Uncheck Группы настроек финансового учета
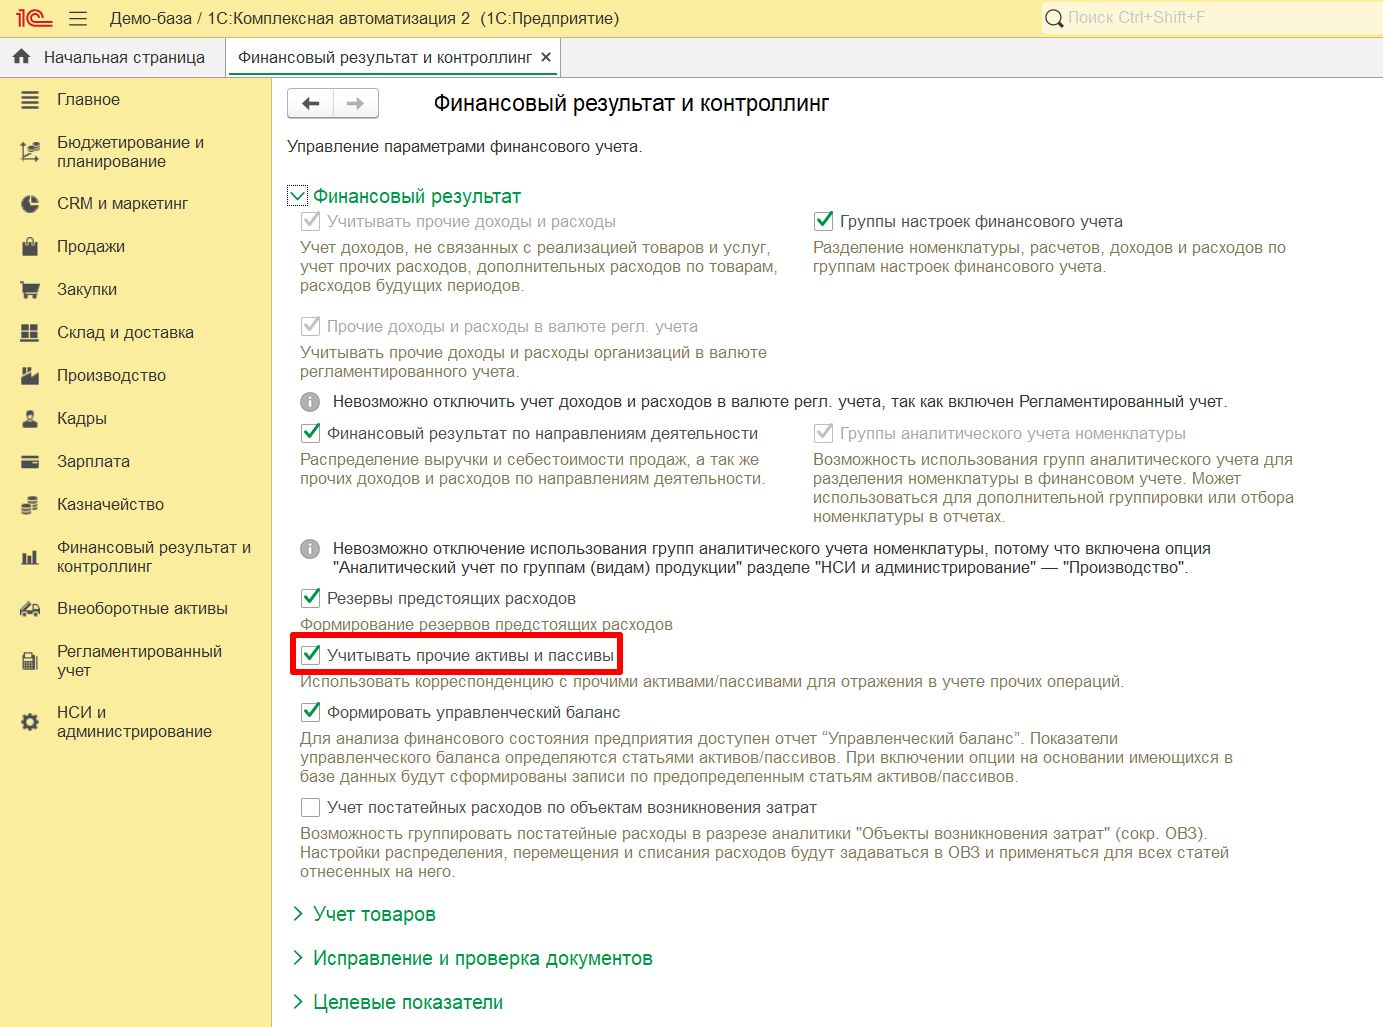1383x1027 pixels. pos(824,221)
